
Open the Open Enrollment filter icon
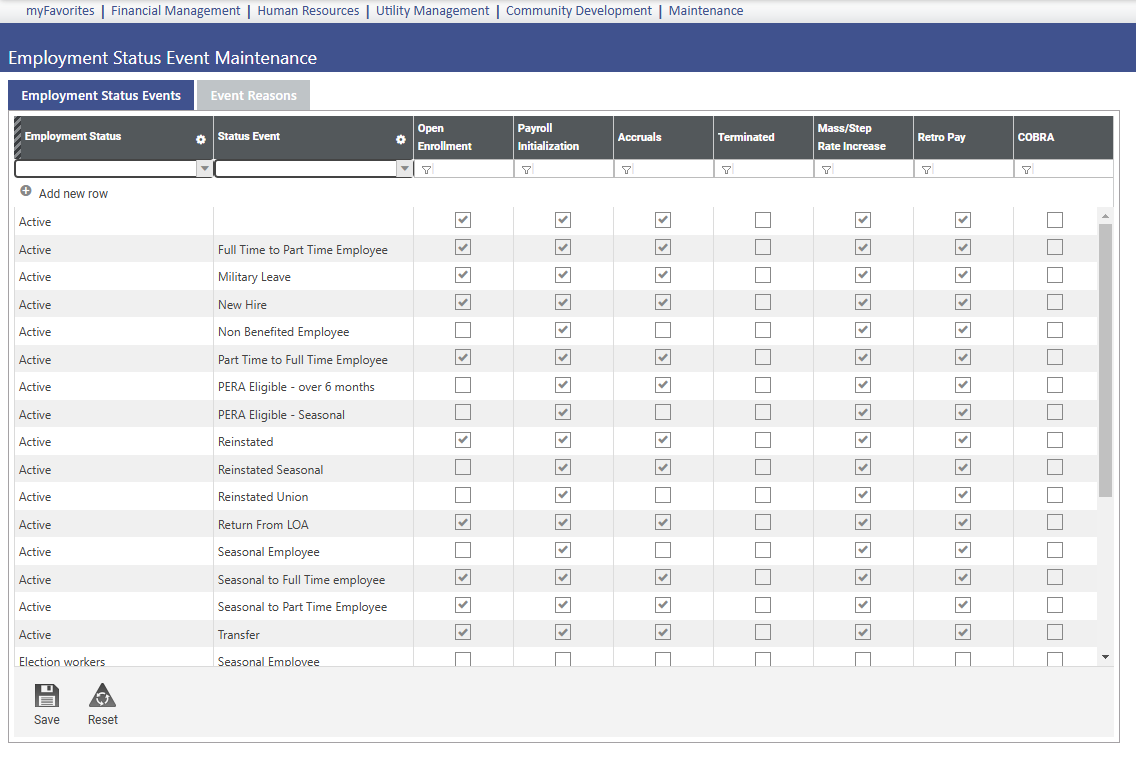[427, 170]
